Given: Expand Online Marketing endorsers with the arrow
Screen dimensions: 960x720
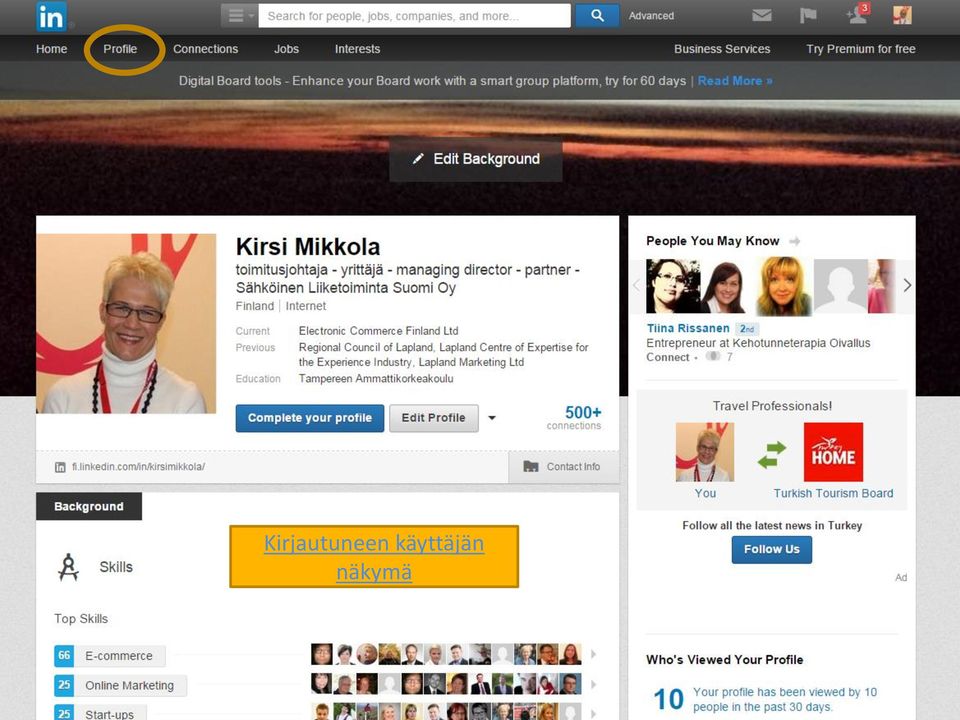Looking at the screenshot, I should (x=593, y=684).
